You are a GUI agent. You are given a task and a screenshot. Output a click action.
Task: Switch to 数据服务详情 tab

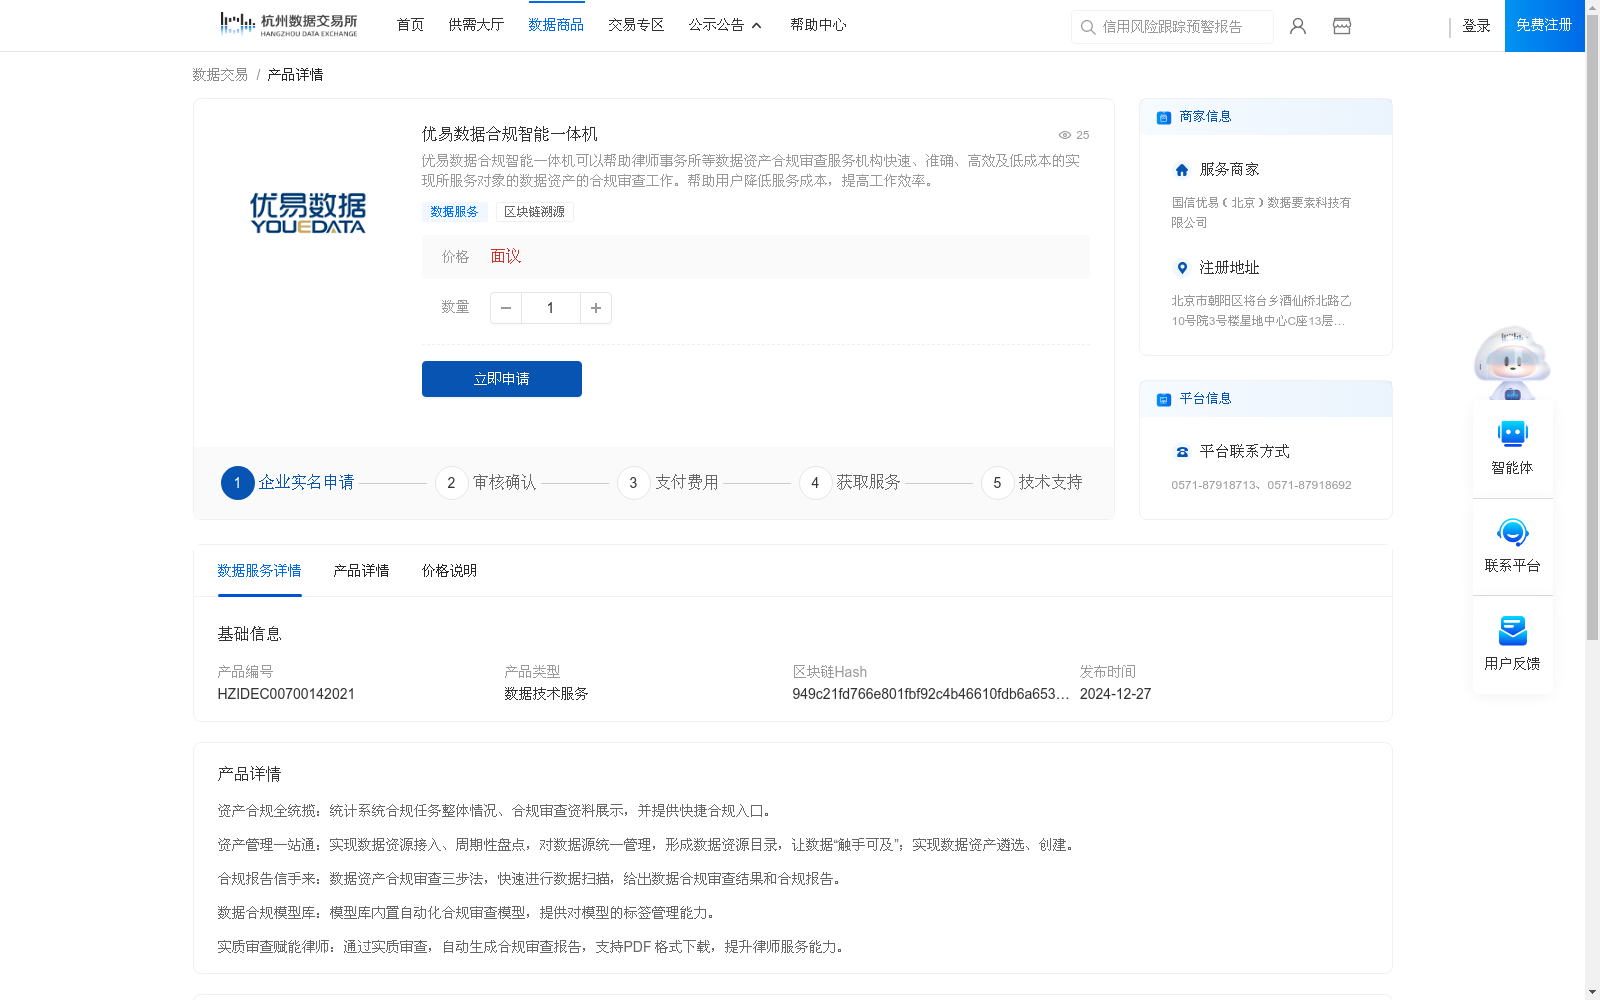coord(259,571)
